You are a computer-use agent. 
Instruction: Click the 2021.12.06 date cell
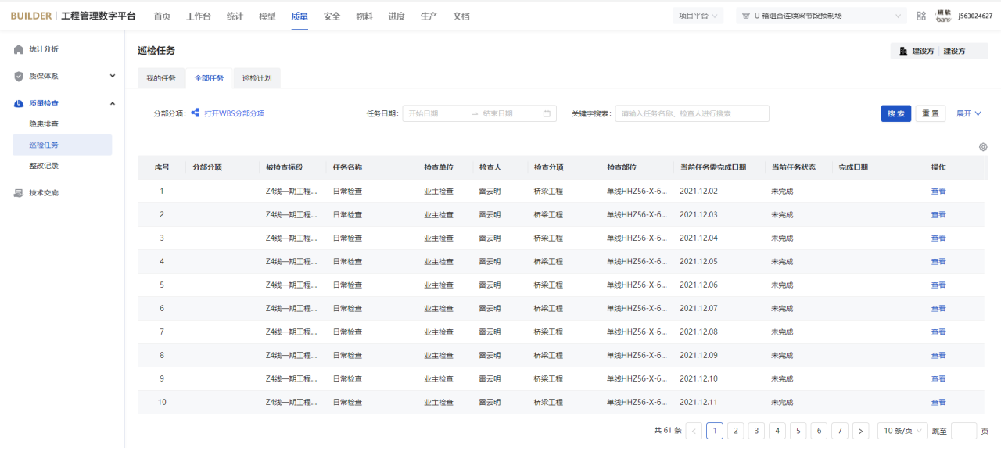point(698,285)
